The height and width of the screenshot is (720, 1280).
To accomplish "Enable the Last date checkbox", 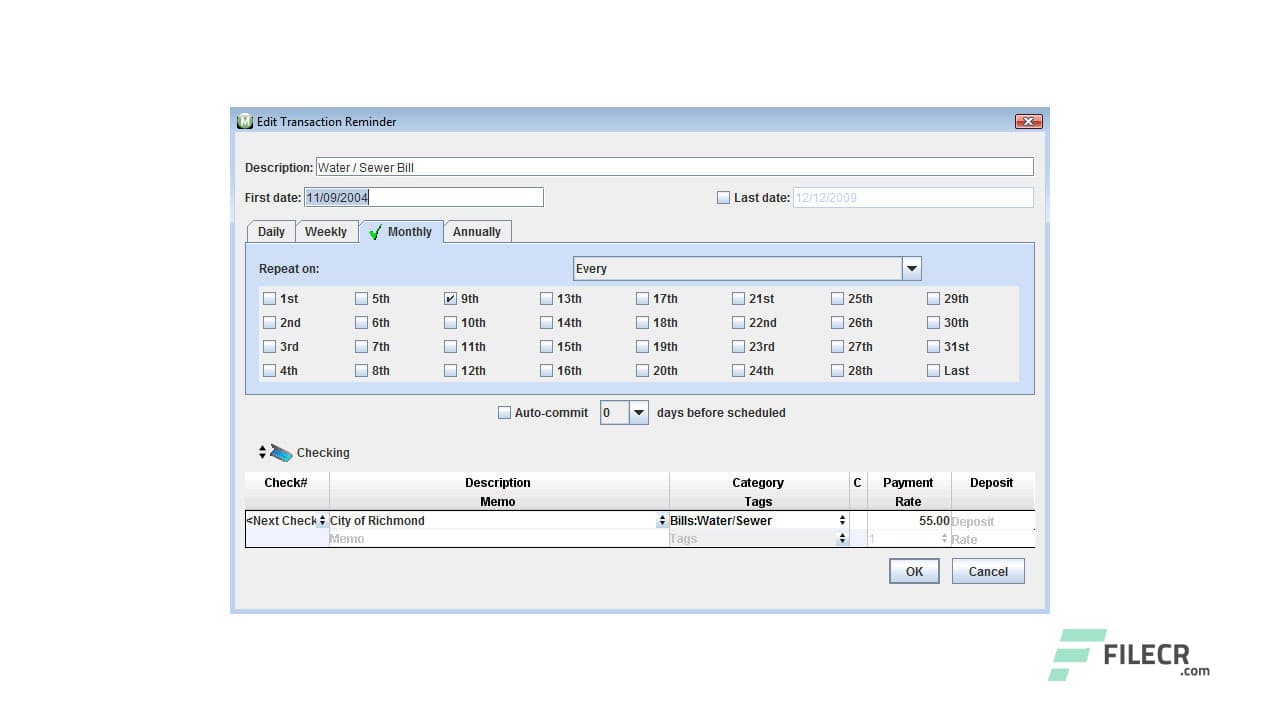I will (x=723, y=198).
